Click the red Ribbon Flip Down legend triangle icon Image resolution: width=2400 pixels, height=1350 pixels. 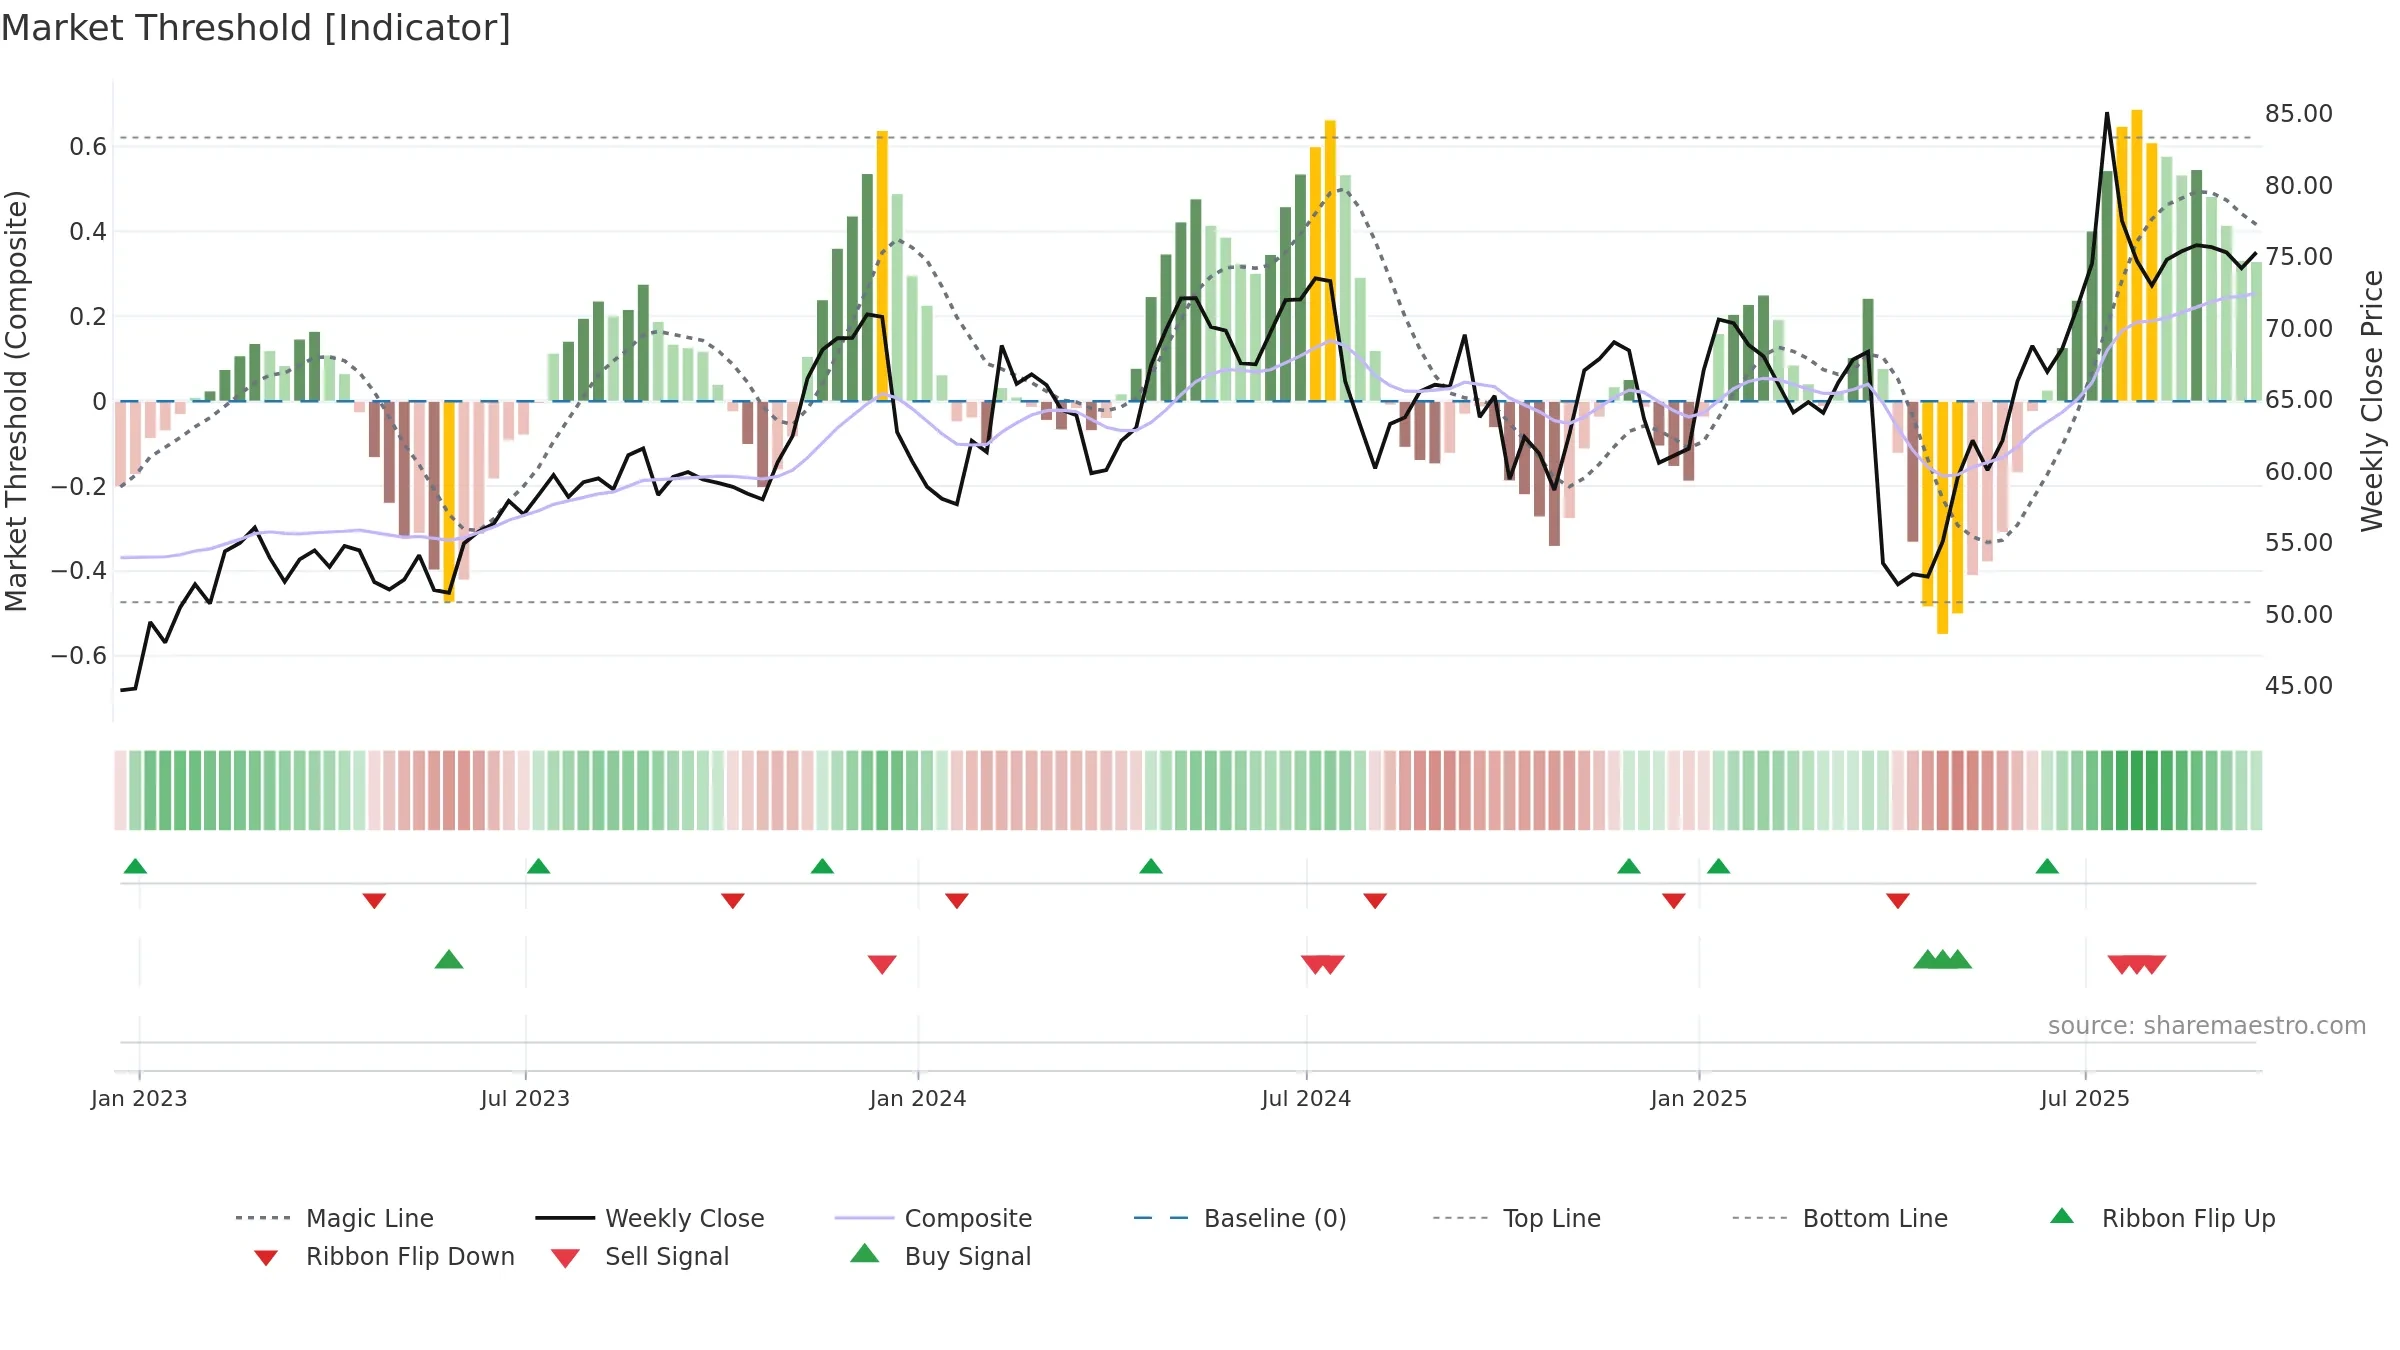[x=266, y=1258]
